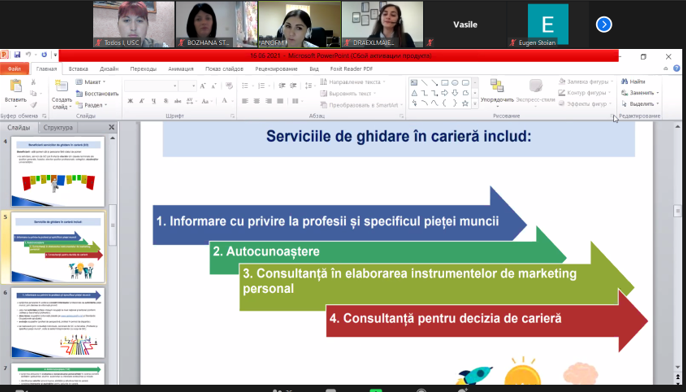Image resolution: width=686 pixels, height=392 pixels.
Task: Select the oval shape in shapes gallery
Action: (455, 83)
